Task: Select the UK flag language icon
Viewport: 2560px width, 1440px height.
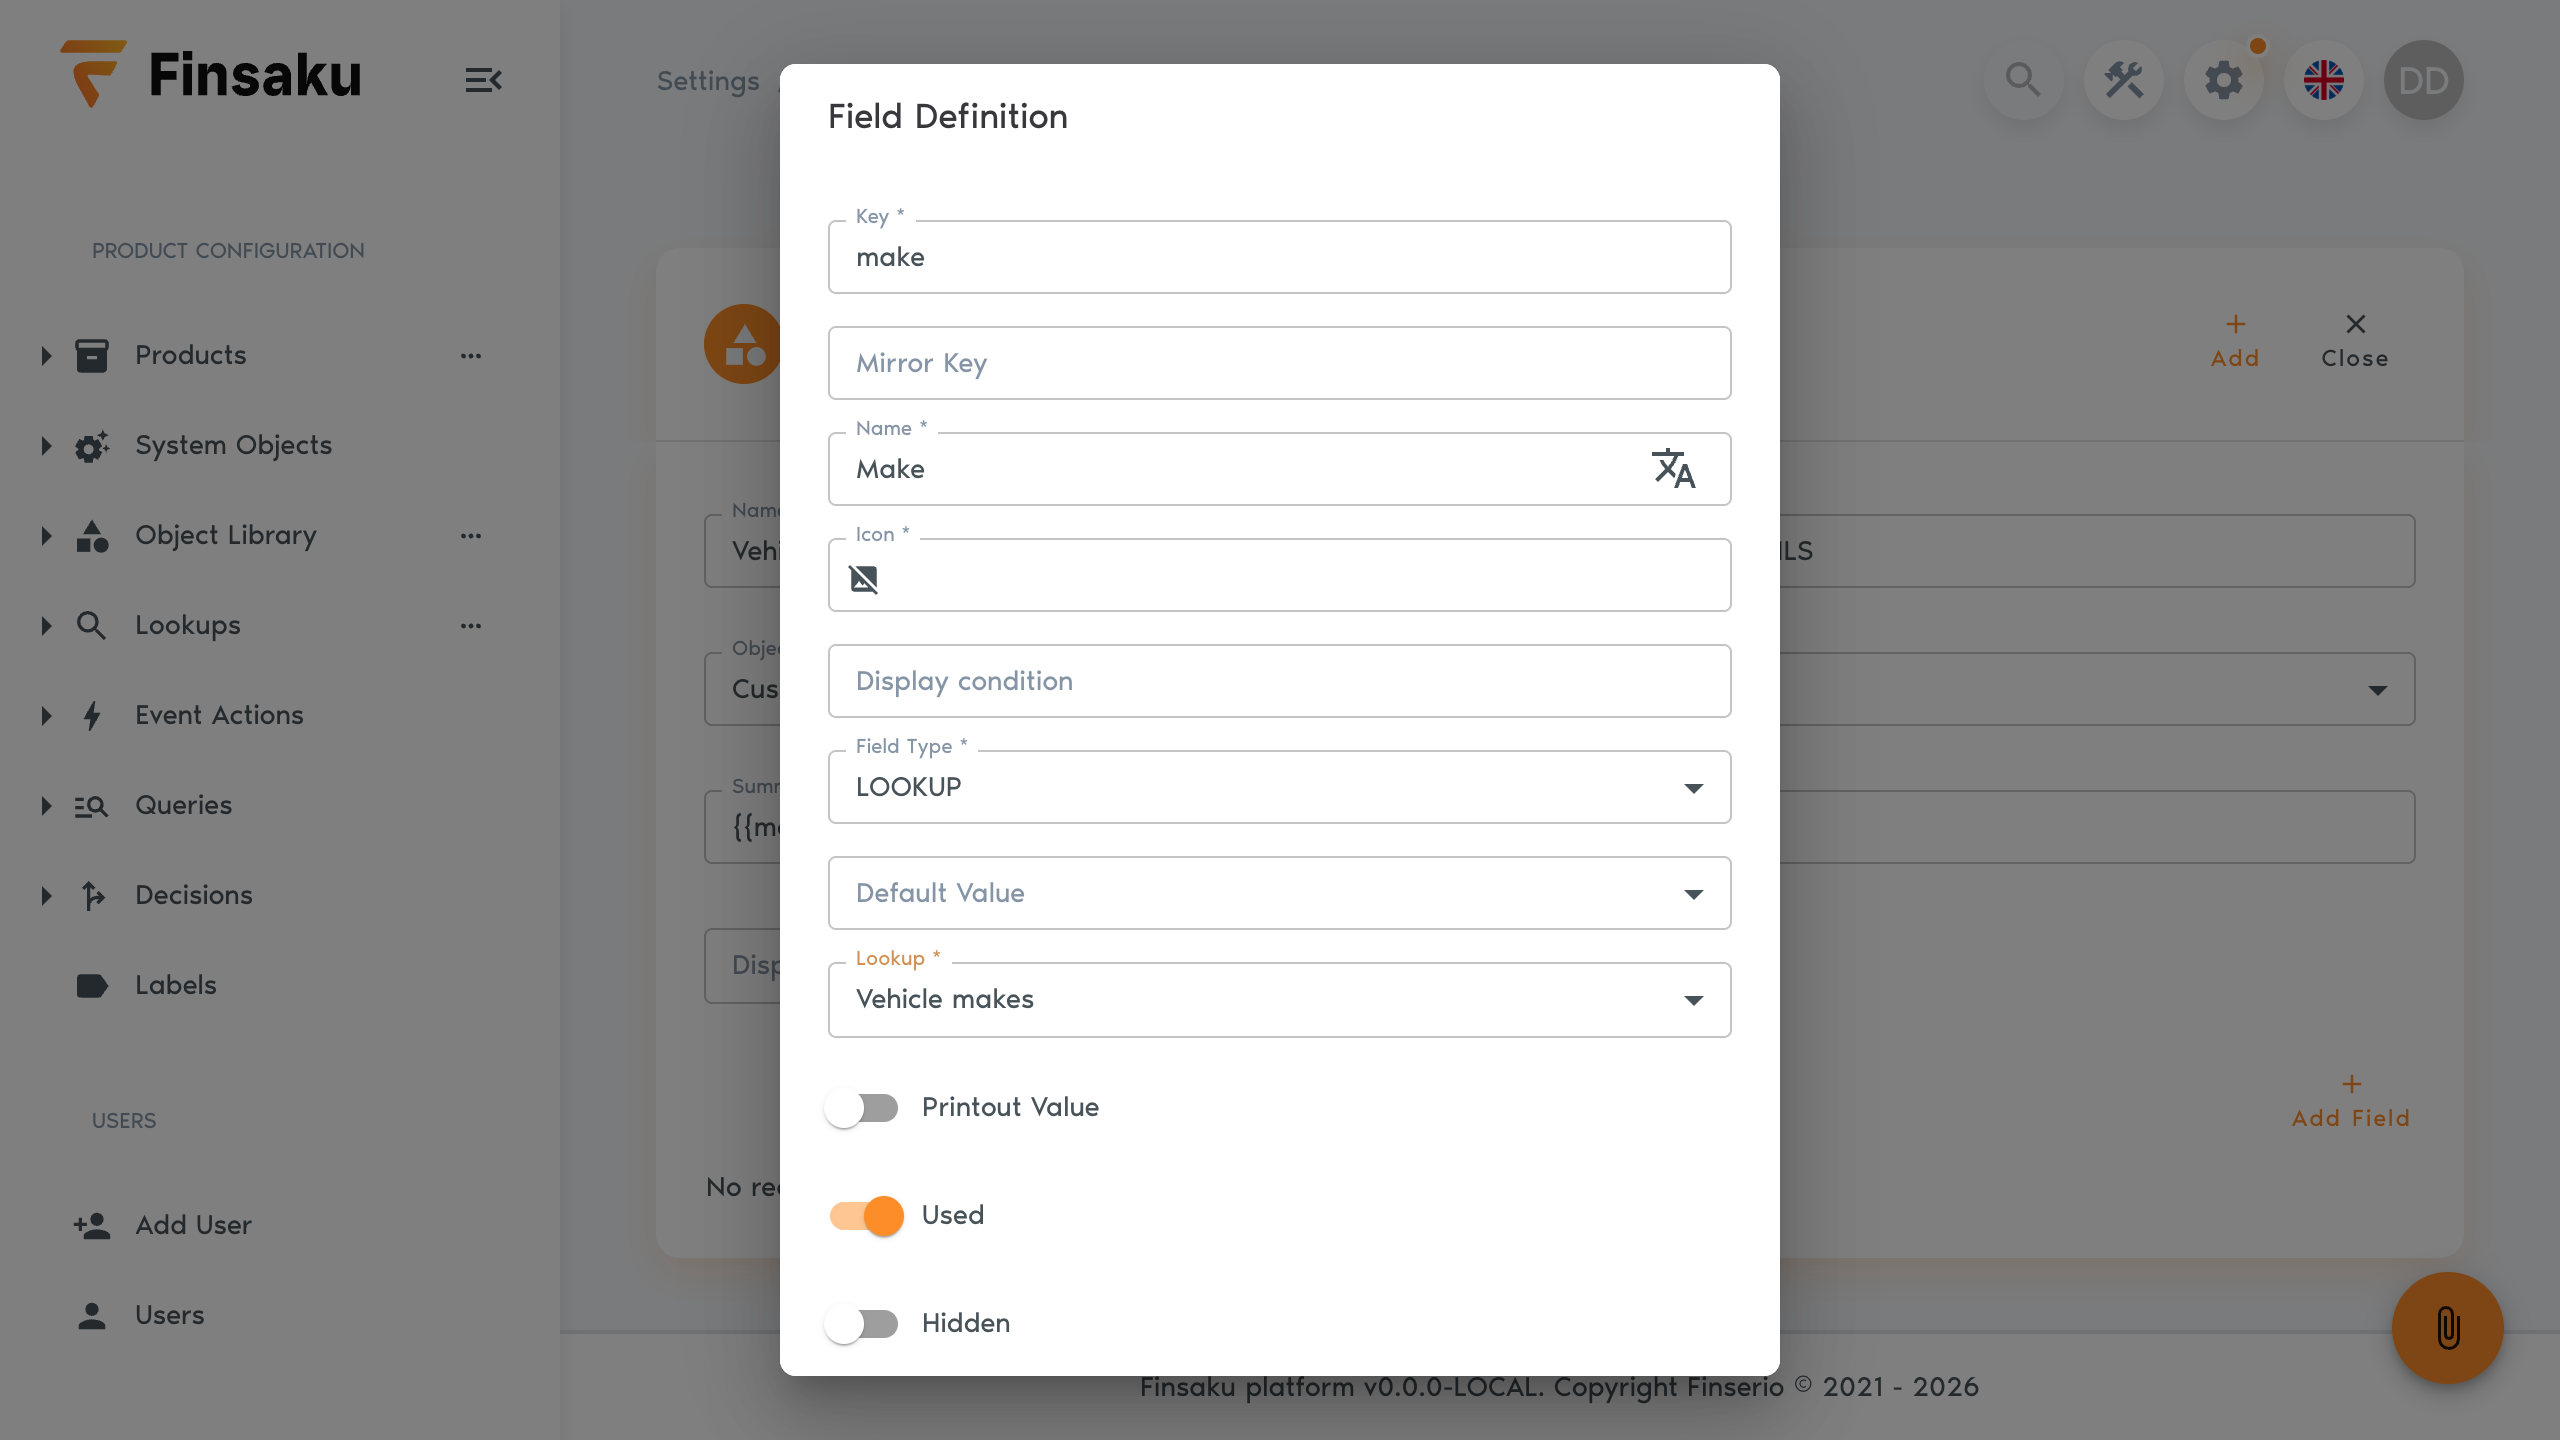Action: 2324,80
